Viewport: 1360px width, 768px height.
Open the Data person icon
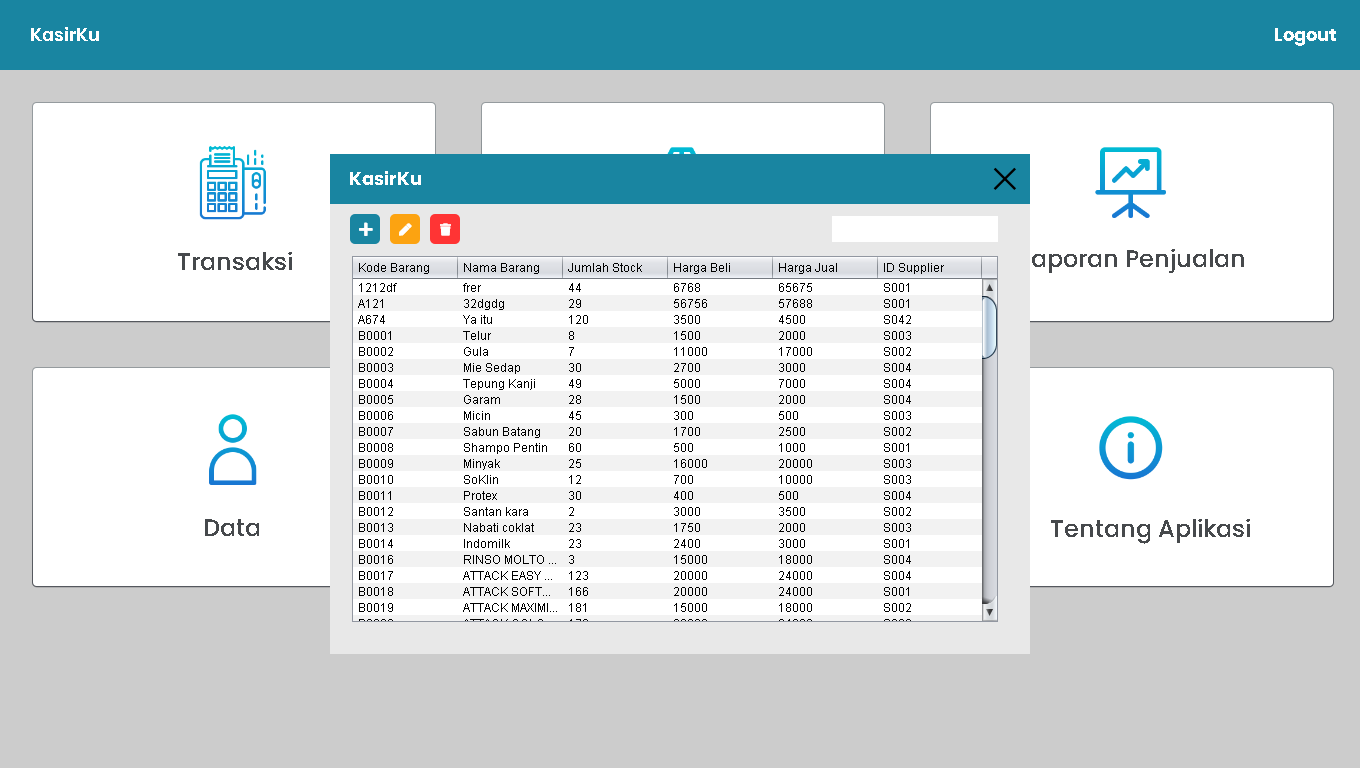(x=232, y=450)
